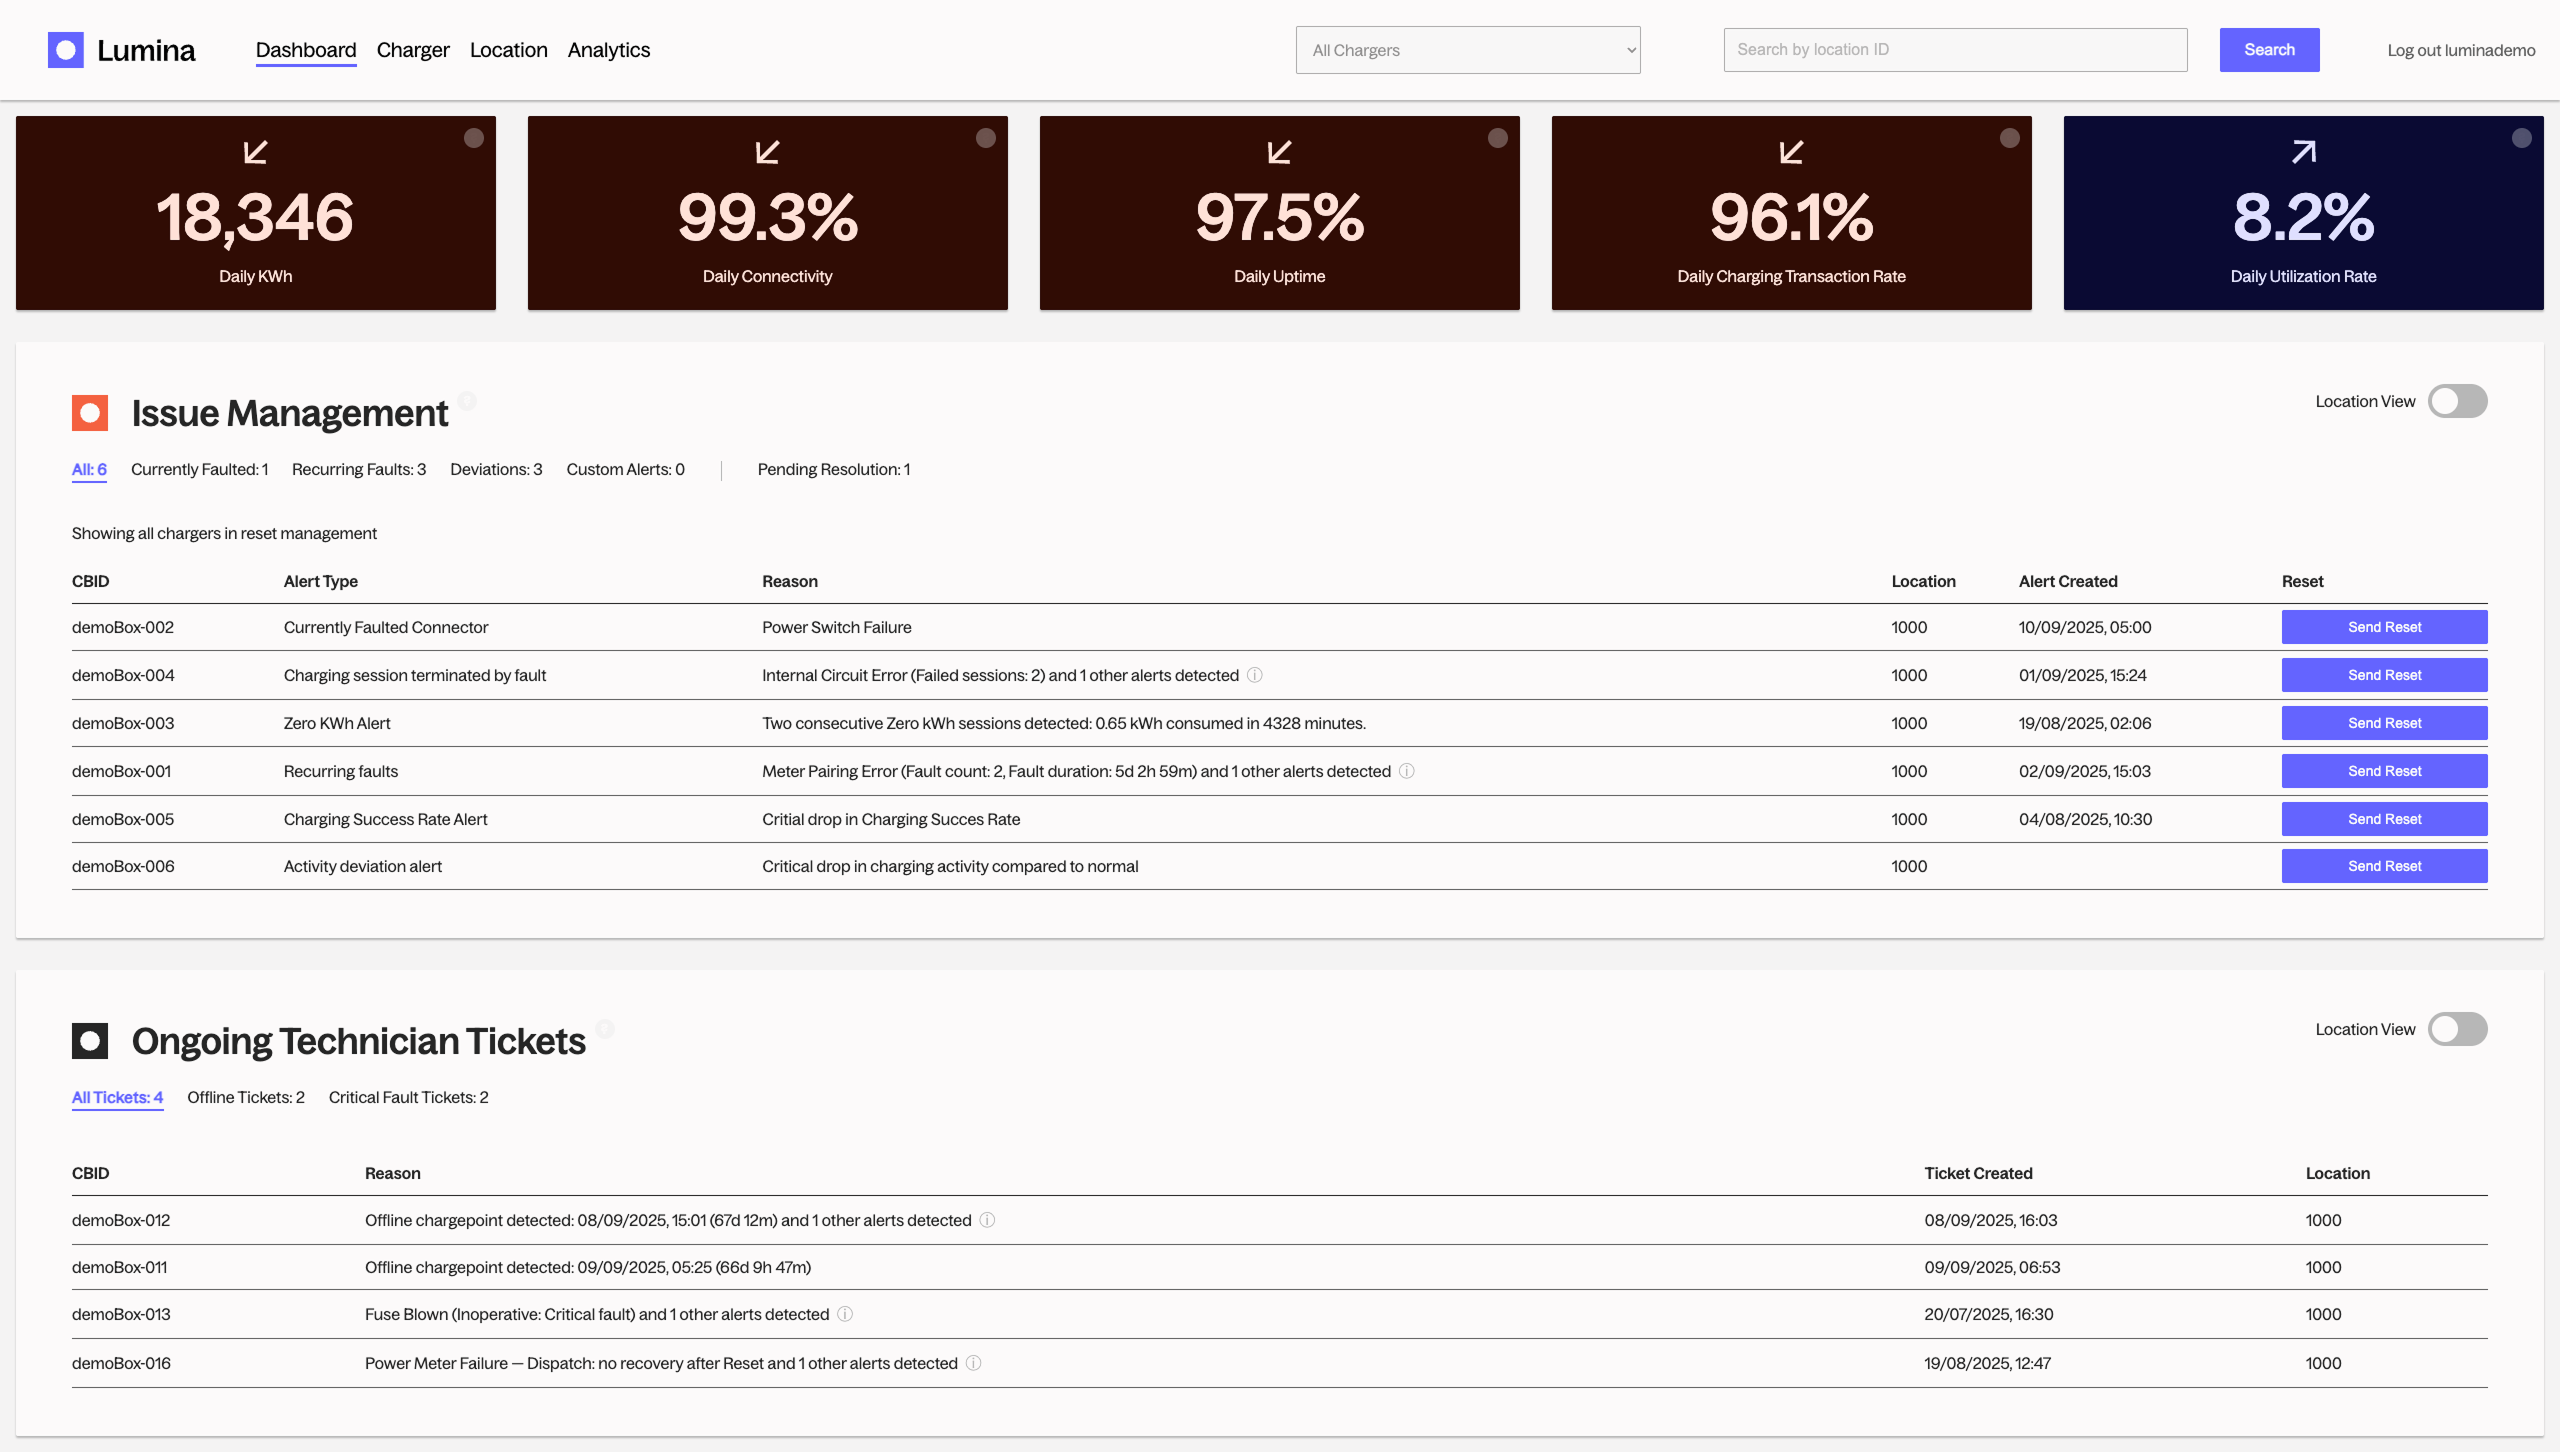Open the Daily Uptime stat card
2560x1452 pixels.
pyautogui.click(x=1279, y=213)
